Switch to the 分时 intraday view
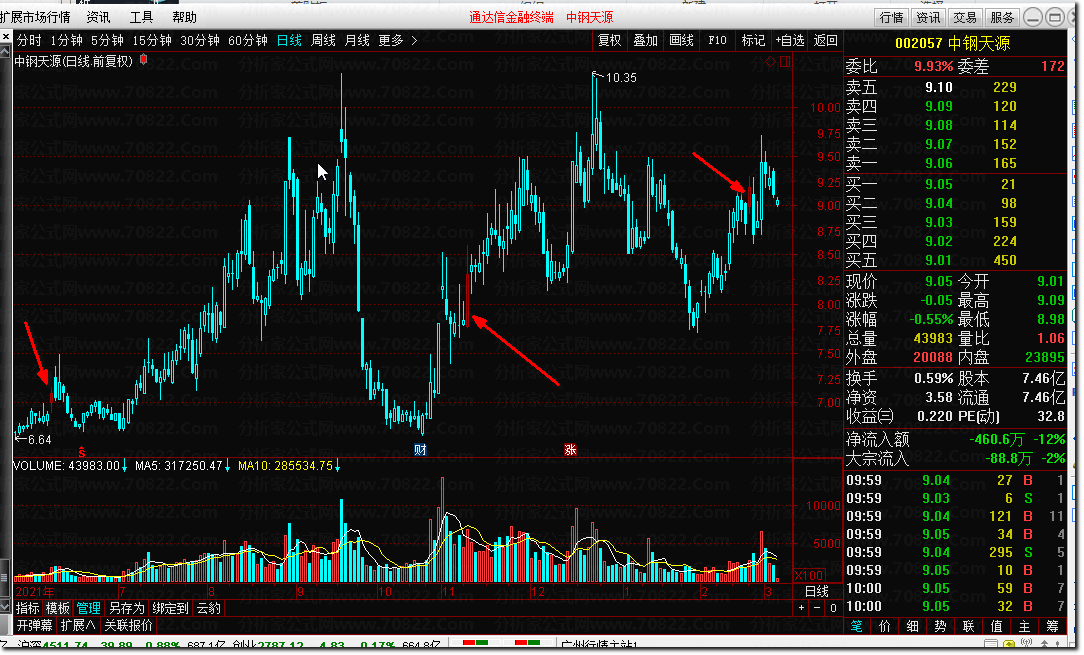 pos(29,40)
